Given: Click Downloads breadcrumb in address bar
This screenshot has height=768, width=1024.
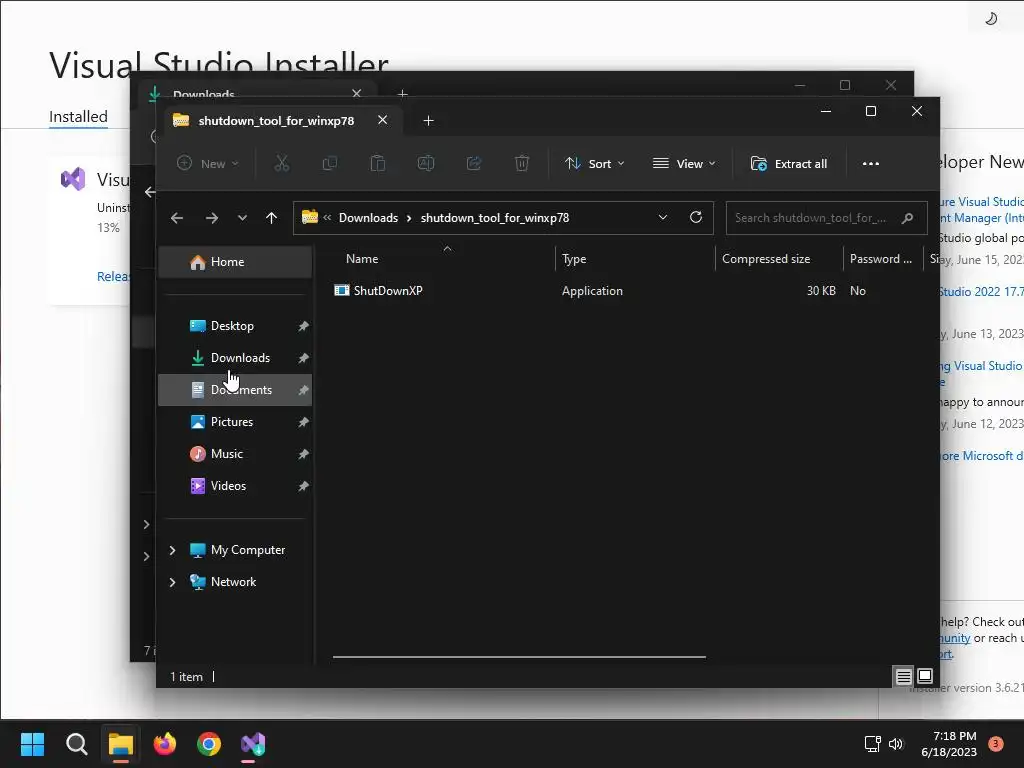Looking at the screenshot, I should 368,218.
